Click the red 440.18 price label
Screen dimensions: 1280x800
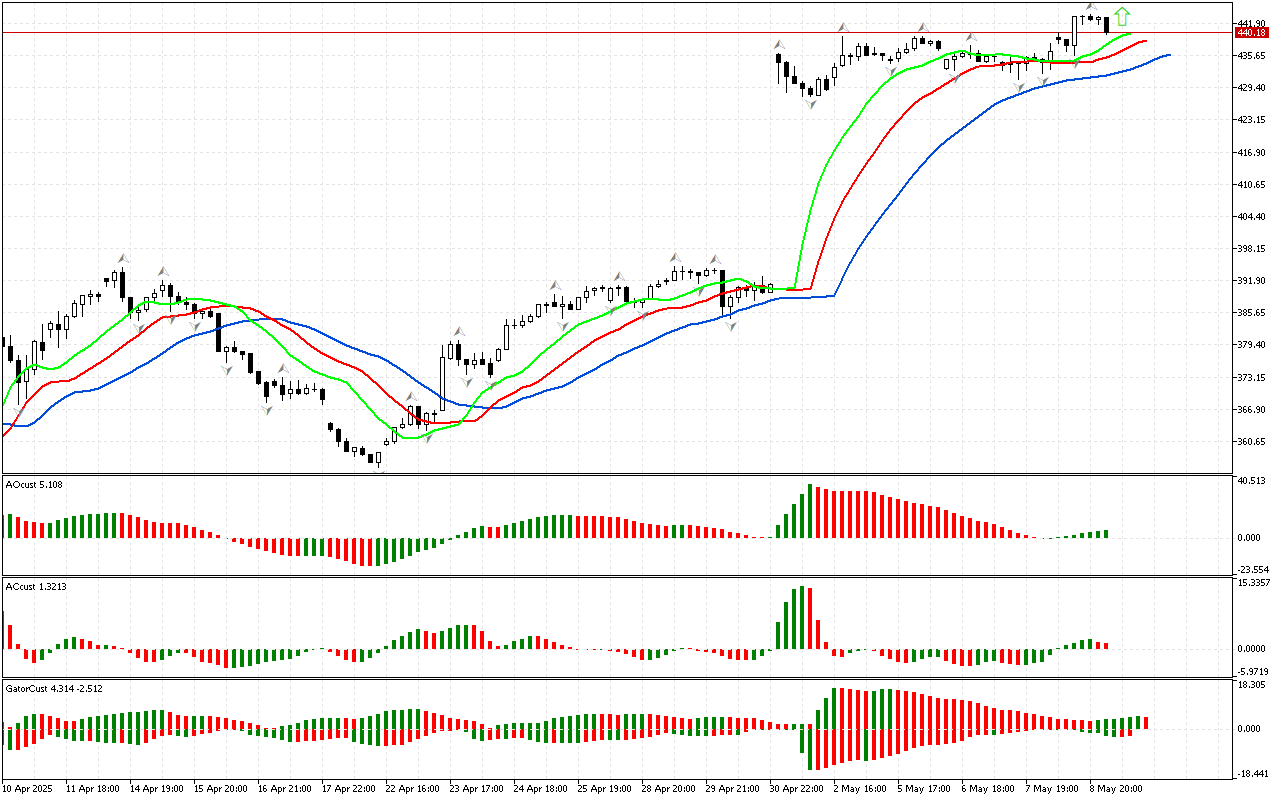pos(1252,33)
